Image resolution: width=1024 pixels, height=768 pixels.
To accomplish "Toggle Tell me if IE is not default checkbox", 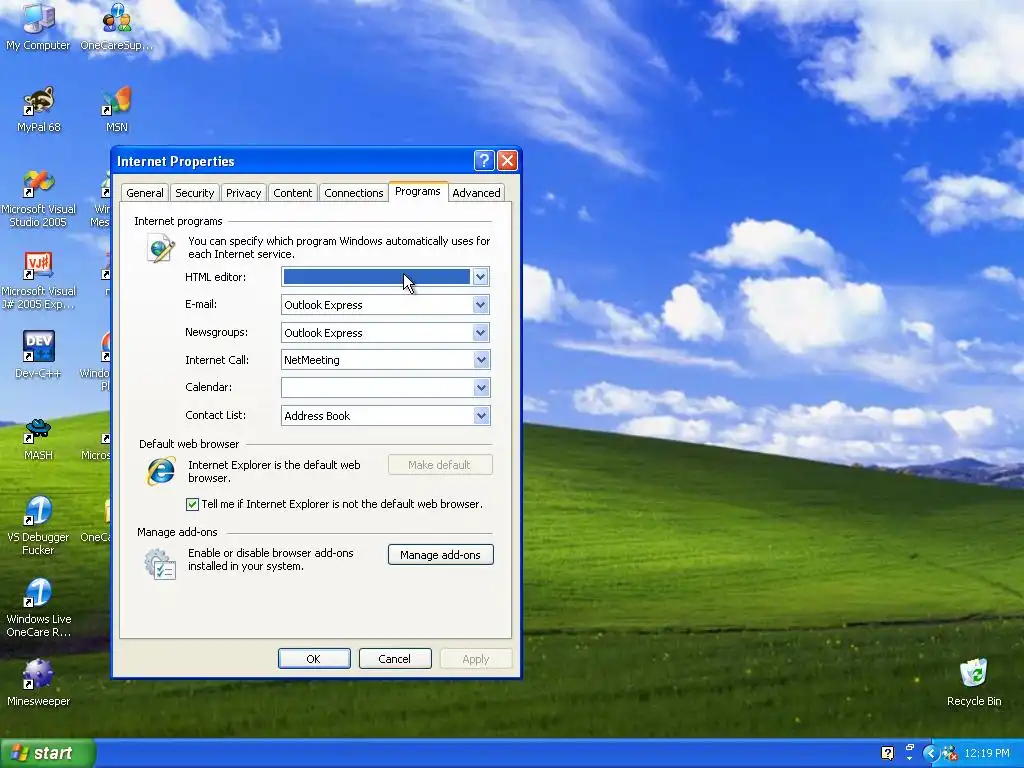I will coord(192,504).
